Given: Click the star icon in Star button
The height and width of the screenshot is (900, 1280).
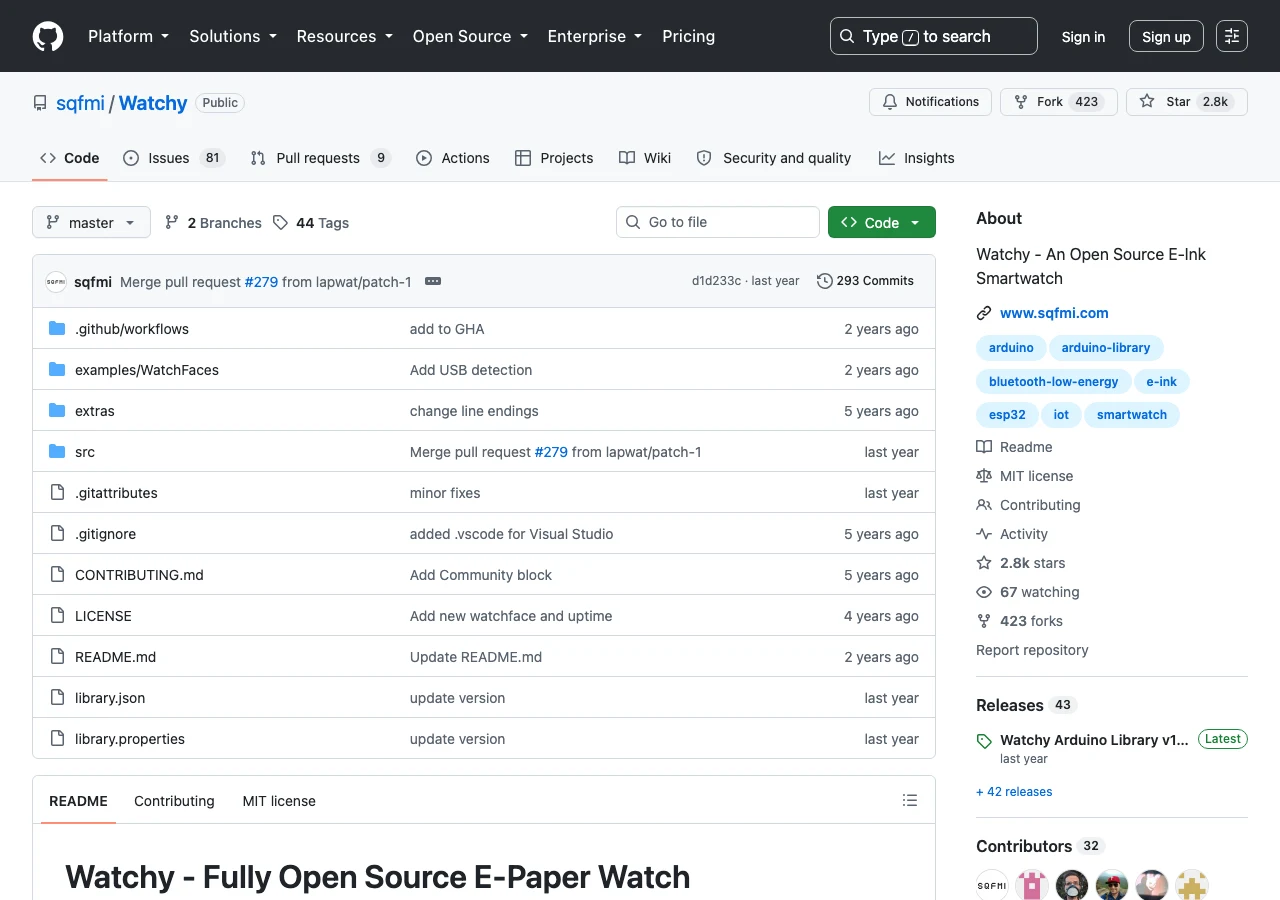Looking at the screenshot, I should tap(1147, 102).
